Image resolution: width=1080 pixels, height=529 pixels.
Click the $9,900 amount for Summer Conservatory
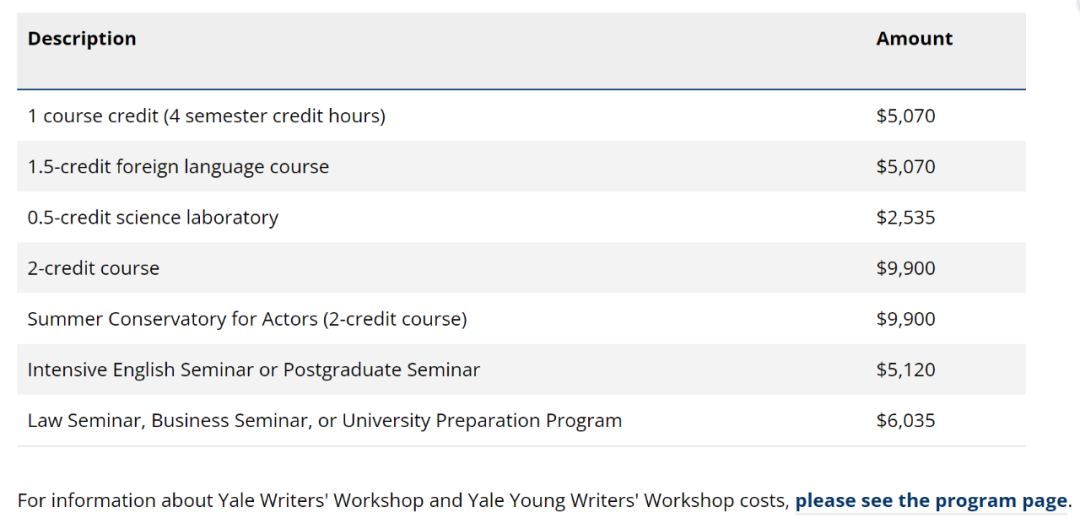(906, 319)
